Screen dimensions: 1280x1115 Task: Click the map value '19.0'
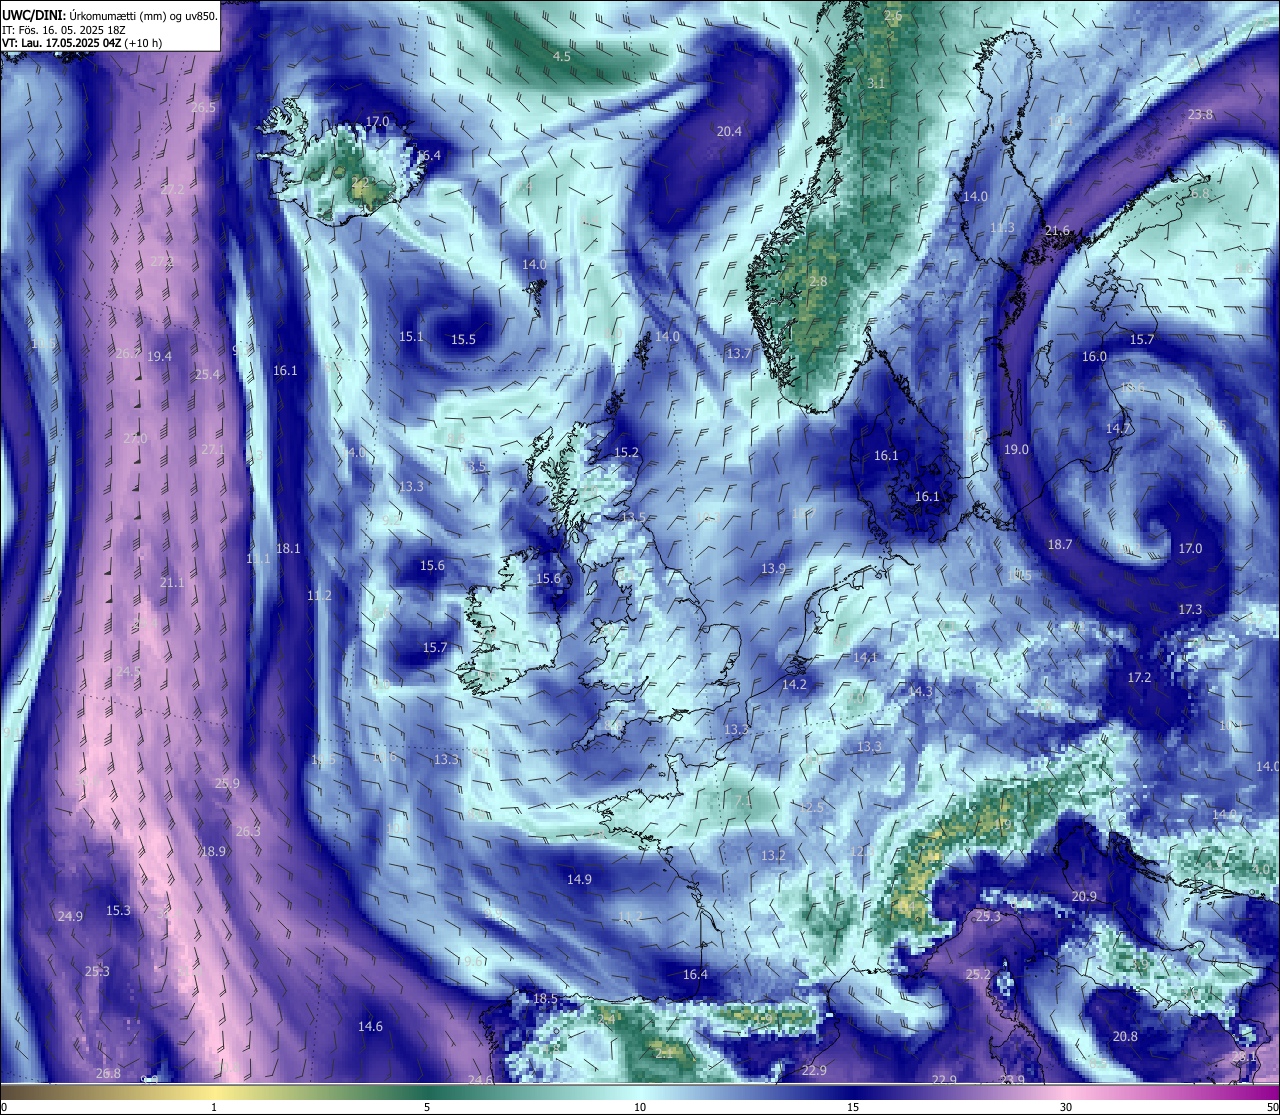(1016, 450)
